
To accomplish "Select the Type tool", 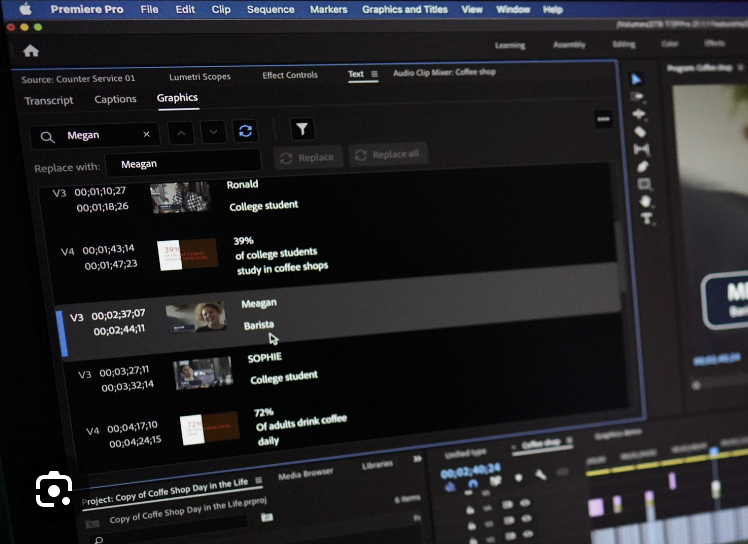I will point(647,217).
